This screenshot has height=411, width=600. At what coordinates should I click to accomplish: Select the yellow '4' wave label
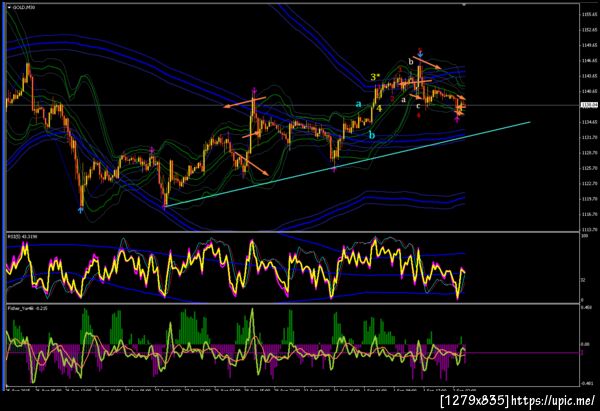(x=379, y=109)
